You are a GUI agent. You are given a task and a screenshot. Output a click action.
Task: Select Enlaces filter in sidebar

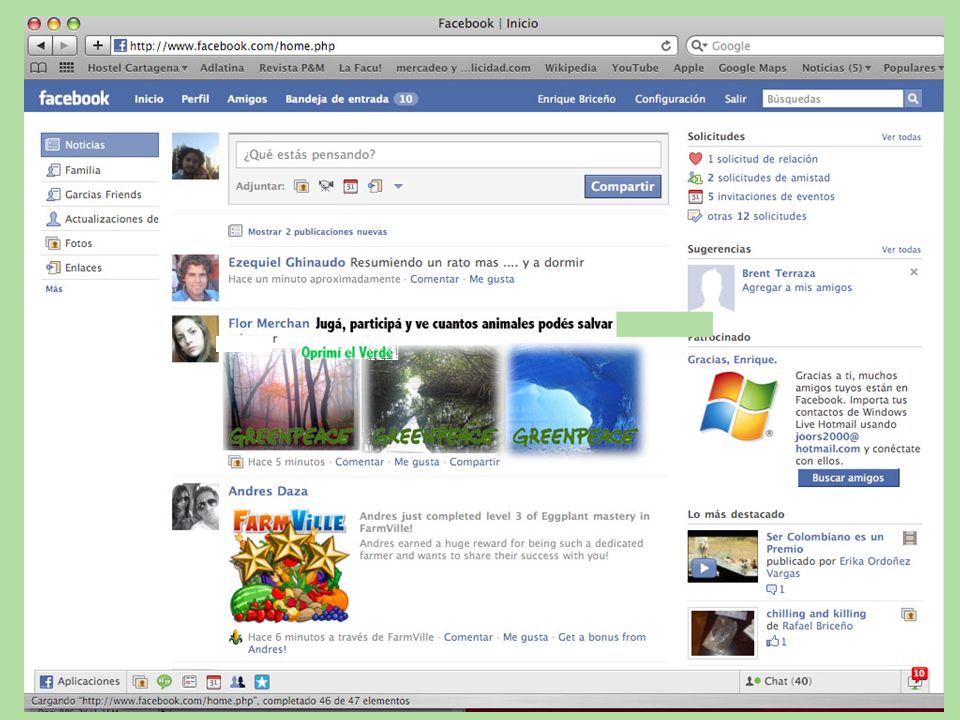pos(100,268)
